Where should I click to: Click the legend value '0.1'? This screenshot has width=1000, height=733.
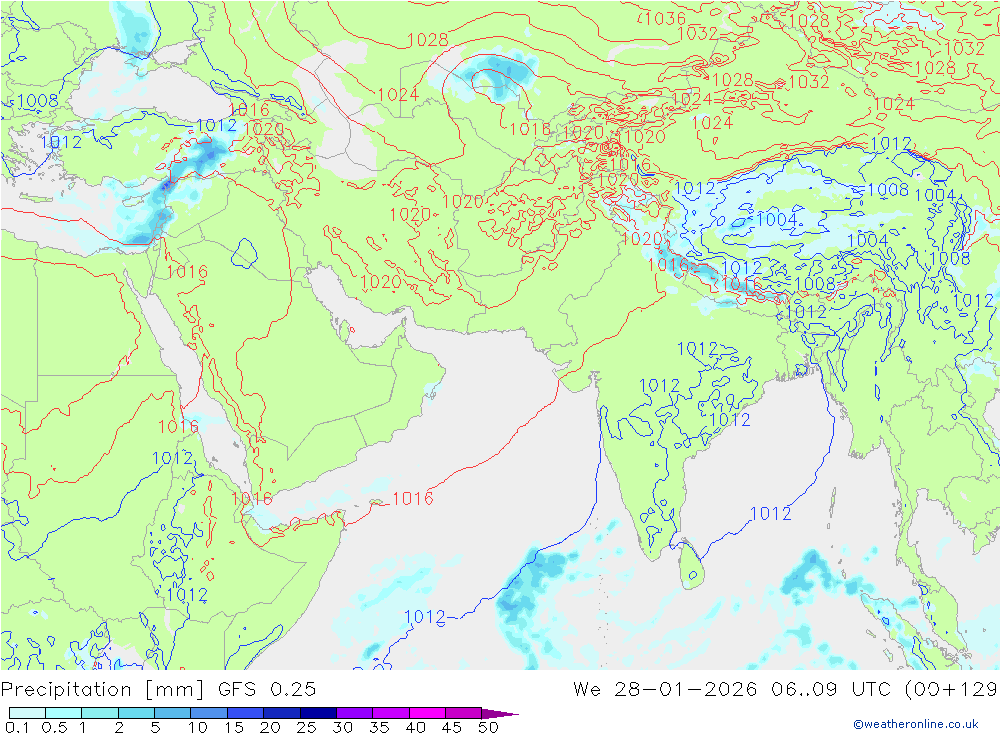[x=17, y=727]
